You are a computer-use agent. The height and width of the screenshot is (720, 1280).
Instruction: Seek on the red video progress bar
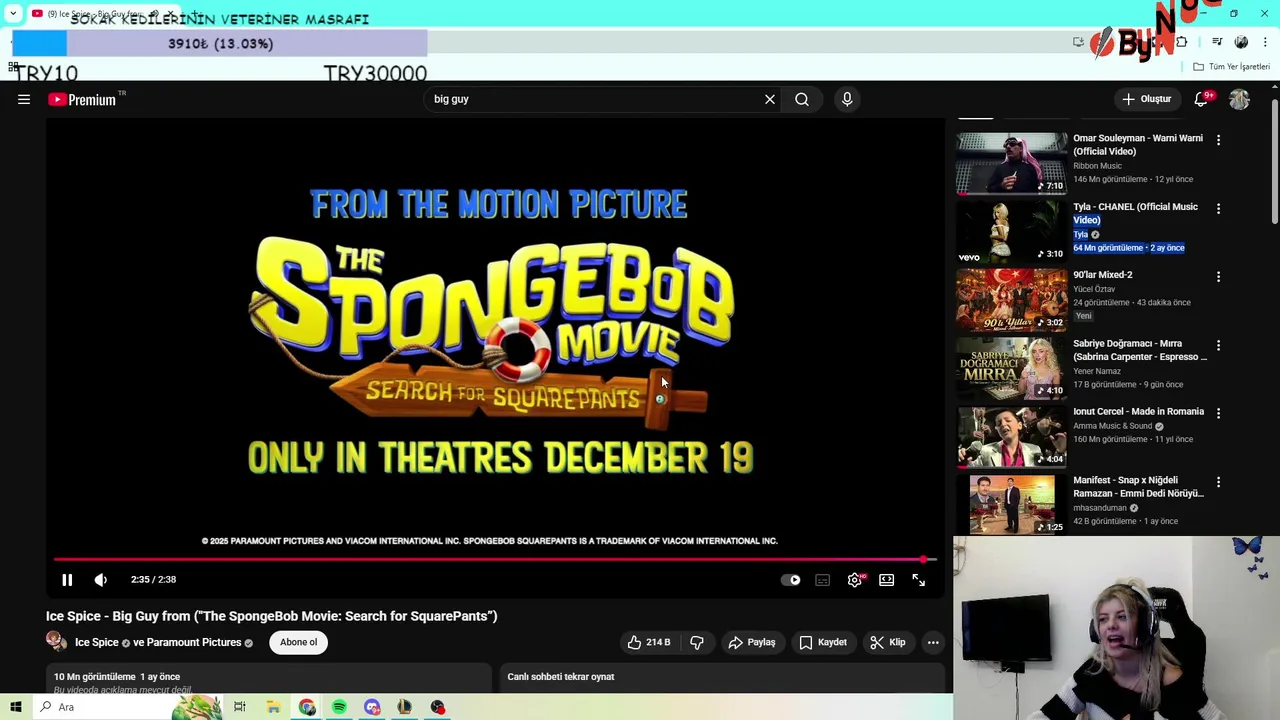point(495,560)
